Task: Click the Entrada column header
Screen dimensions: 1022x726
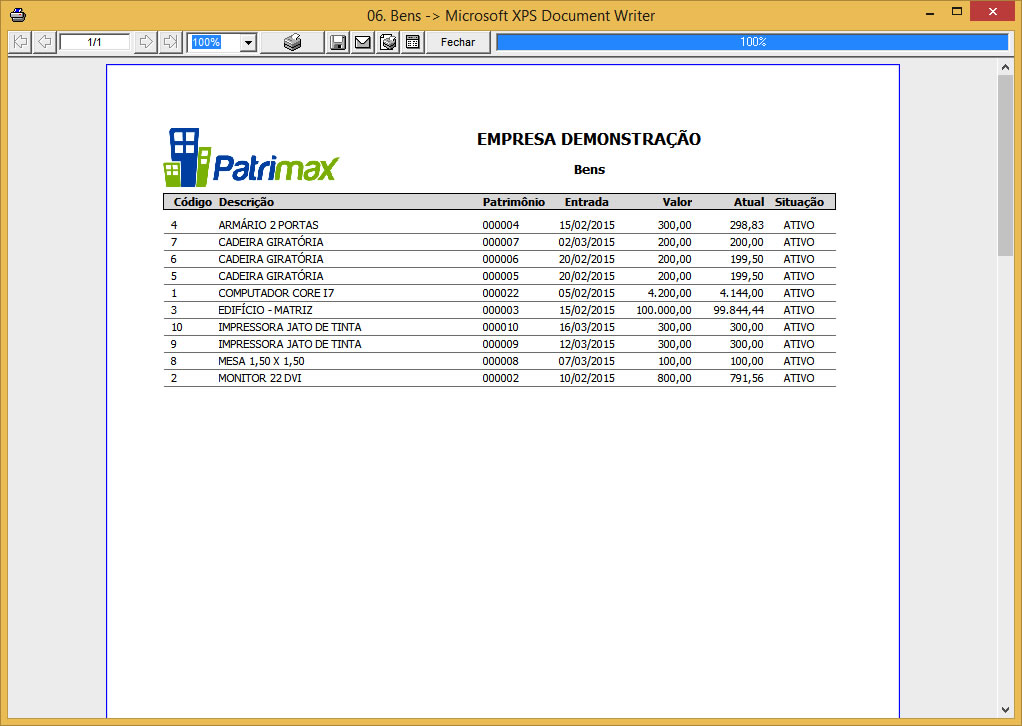Action: click(587, 202)
